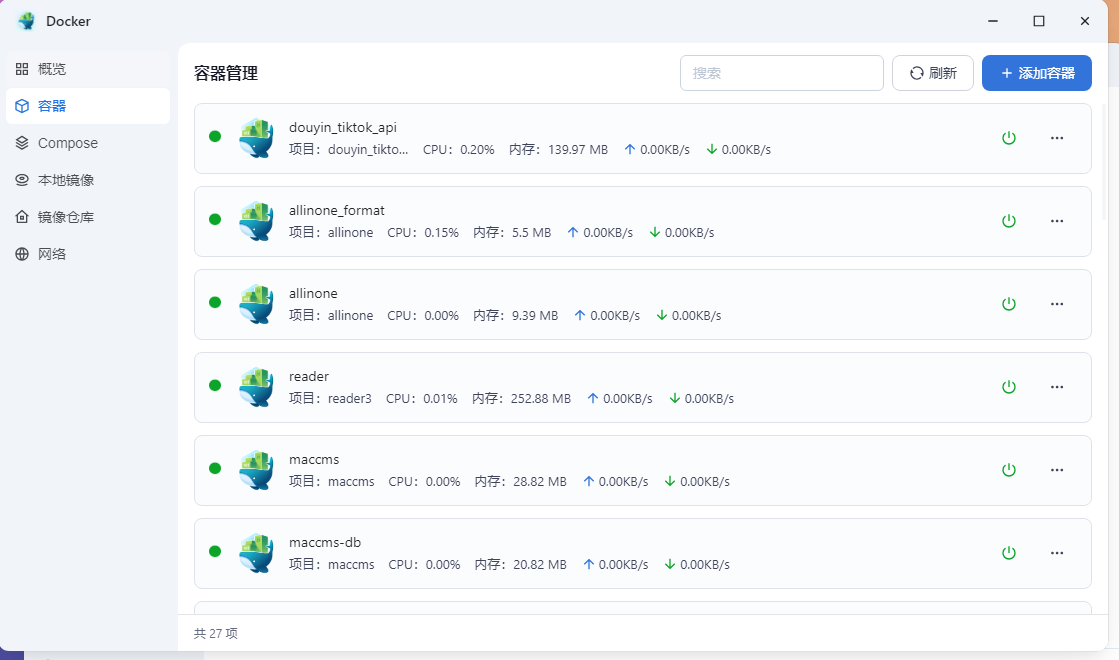Open more options for allinone_format
1119x660 pixels.
[x=1057, y=221]
